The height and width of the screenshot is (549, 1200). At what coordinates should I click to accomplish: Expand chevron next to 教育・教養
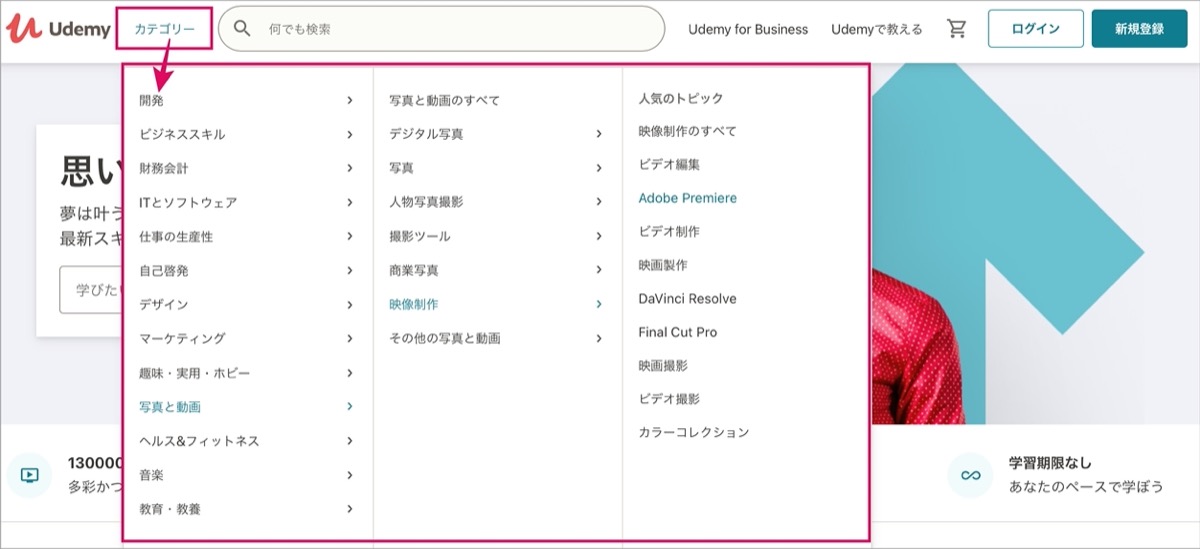tap(350, 508)
